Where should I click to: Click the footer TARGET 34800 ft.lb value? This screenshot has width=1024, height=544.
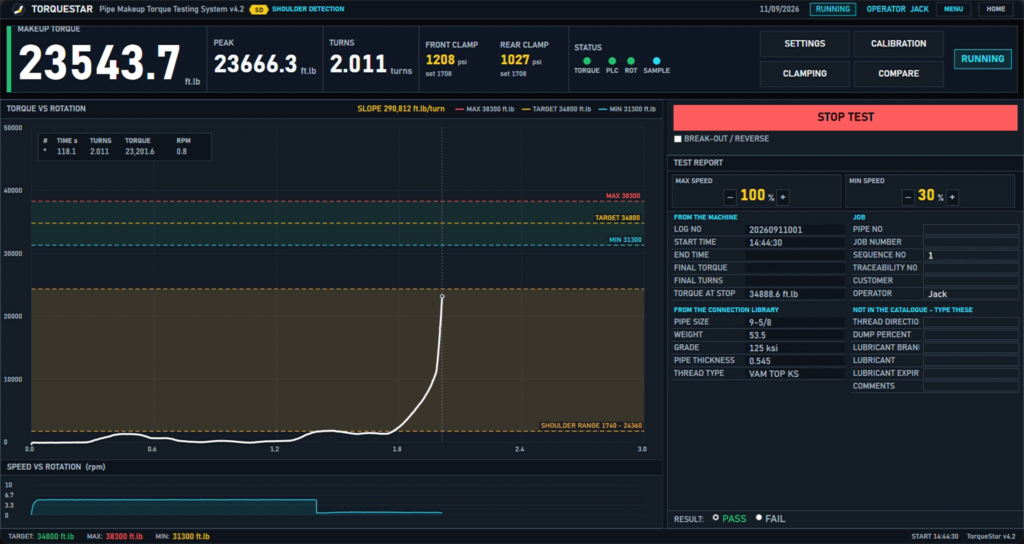(55, 537)
